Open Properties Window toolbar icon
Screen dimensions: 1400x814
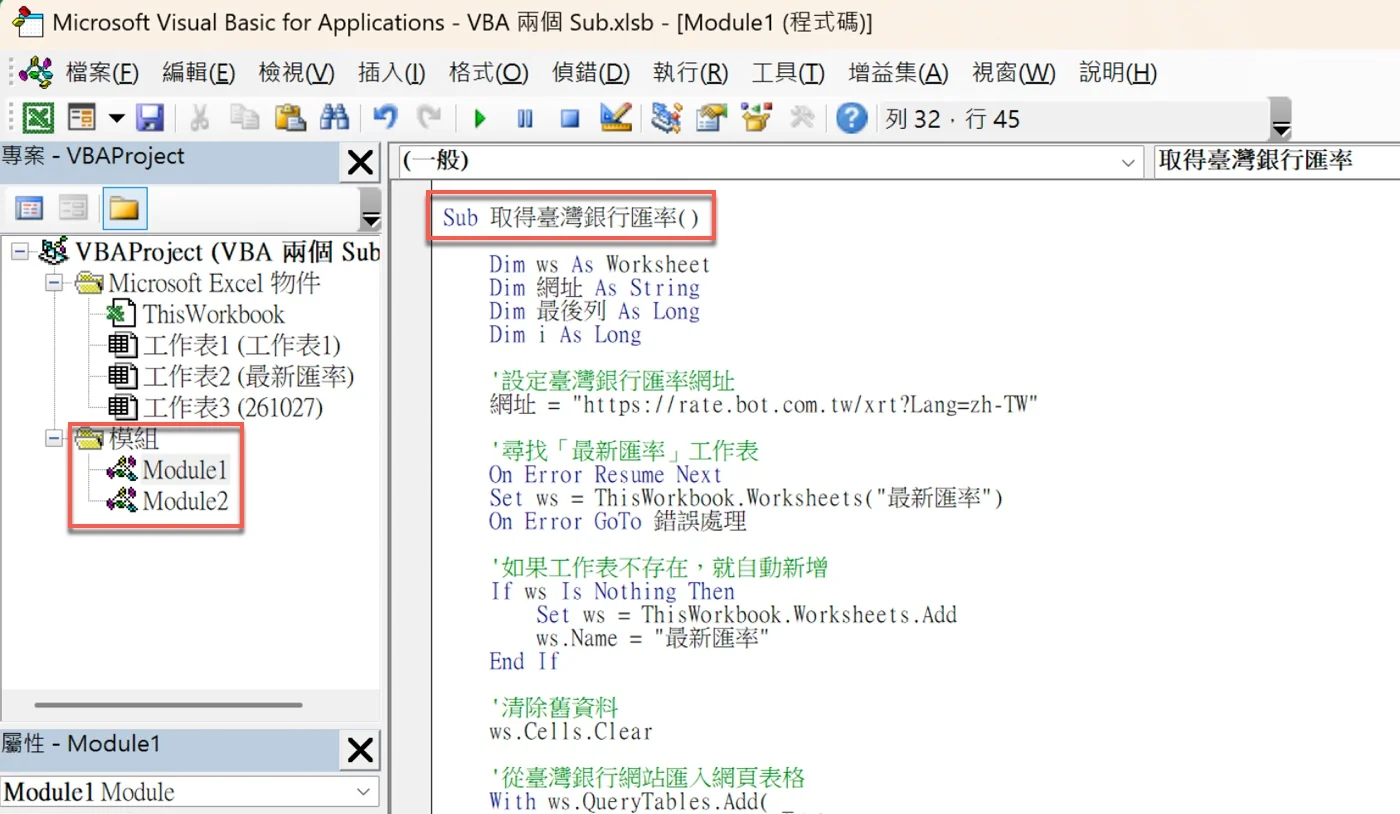[711, 119]
